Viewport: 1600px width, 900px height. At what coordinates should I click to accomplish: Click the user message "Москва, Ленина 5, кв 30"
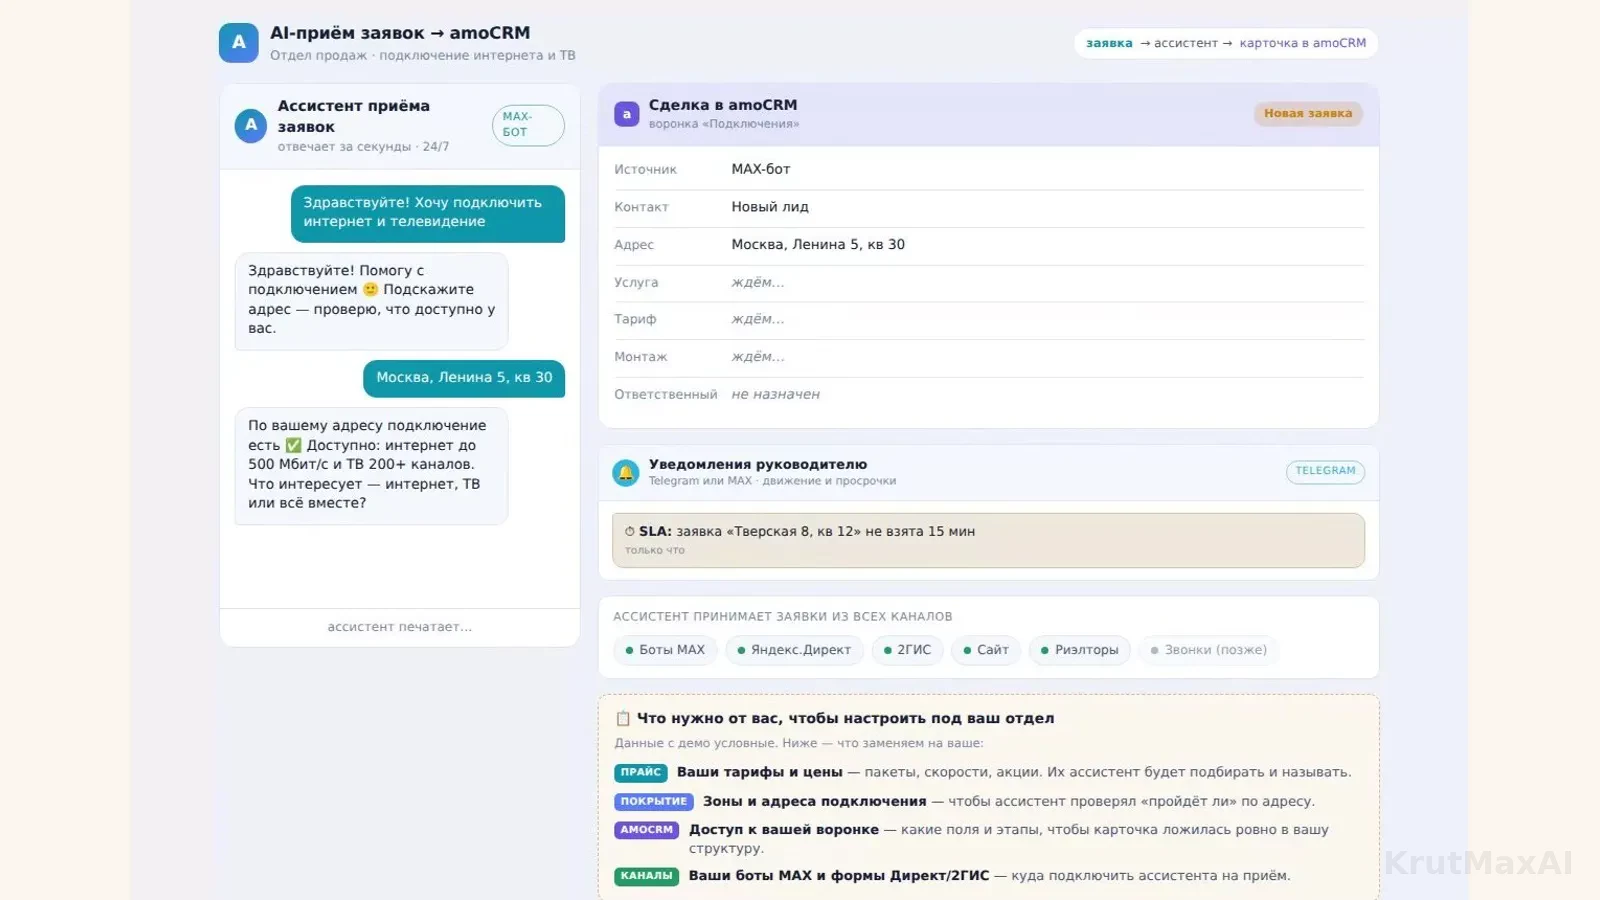[x=464, y=378]
